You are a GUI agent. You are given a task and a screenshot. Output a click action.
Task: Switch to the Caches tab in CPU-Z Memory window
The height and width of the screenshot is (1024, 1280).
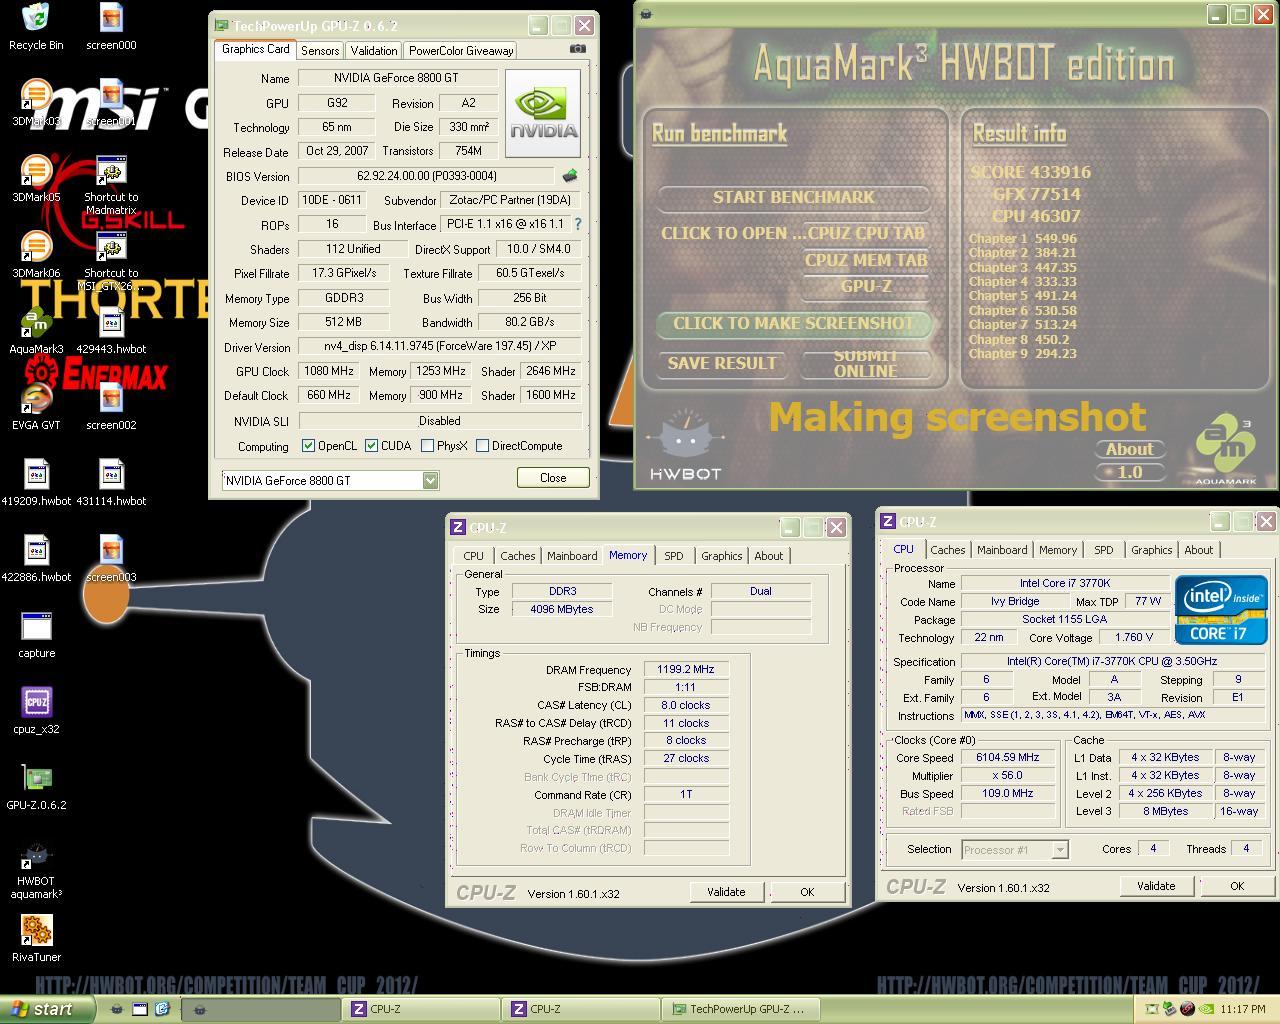pos(518,556)
